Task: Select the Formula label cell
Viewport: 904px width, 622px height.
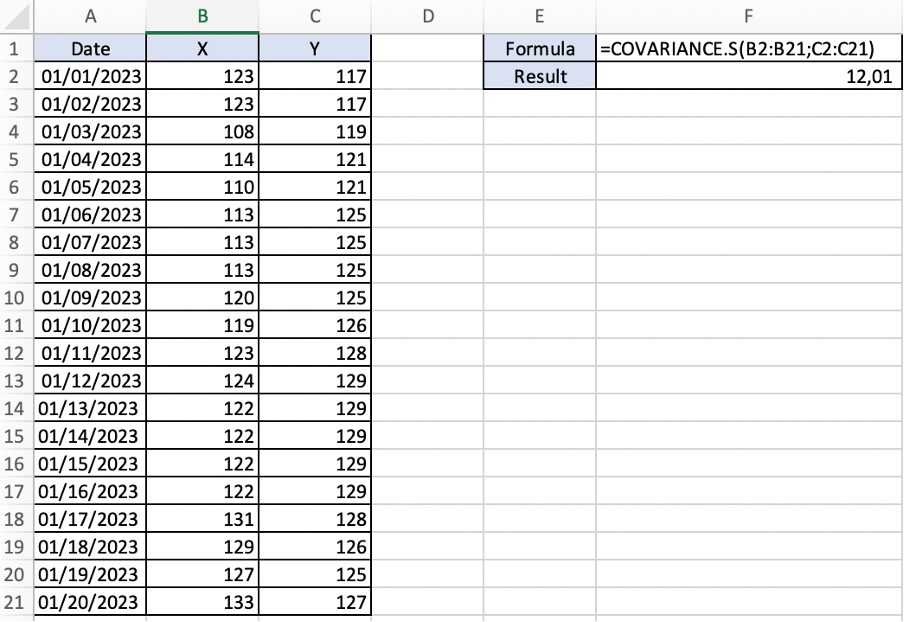Action: click(x=539, y=48)
